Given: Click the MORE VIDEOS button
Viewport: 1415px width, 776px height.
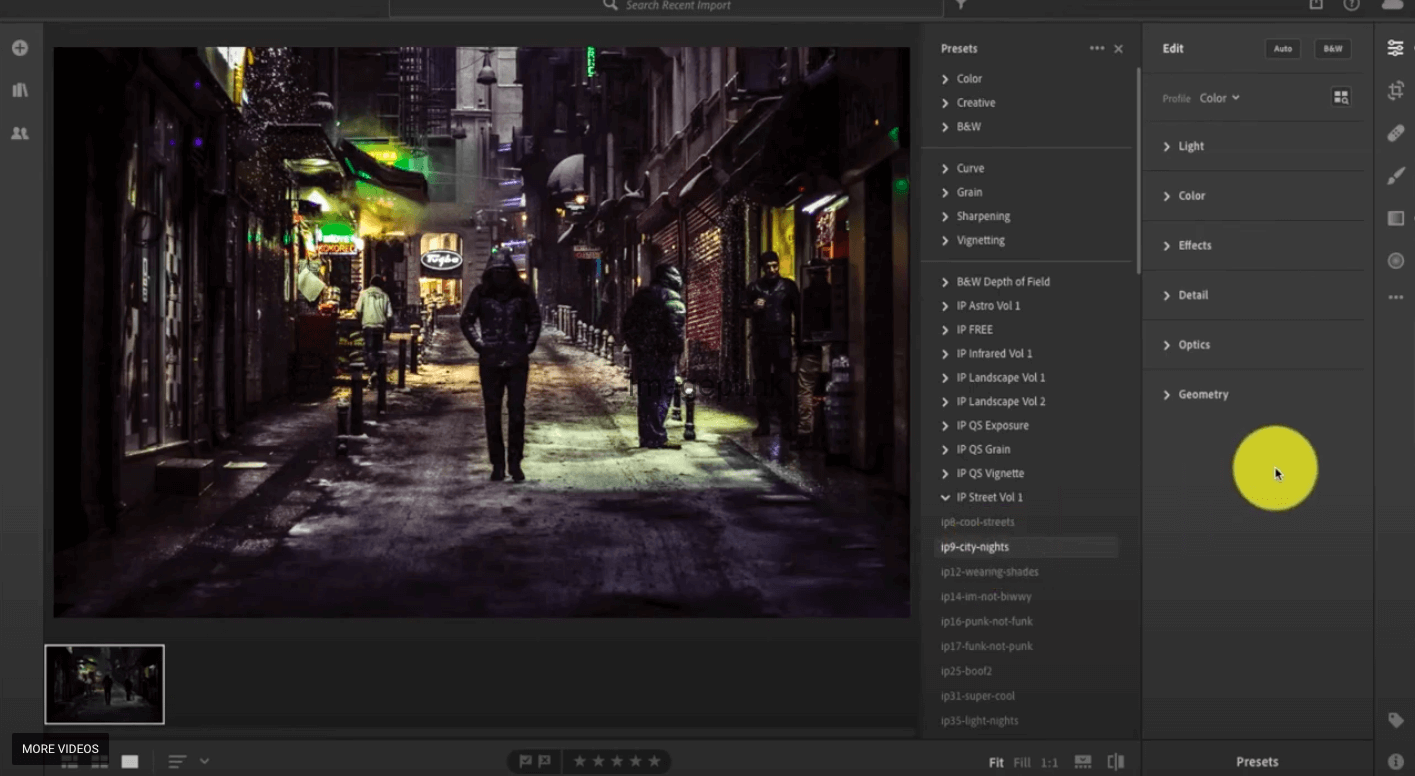Looking at the screenshot, I should pyautogui.click(x=60, y=748).
